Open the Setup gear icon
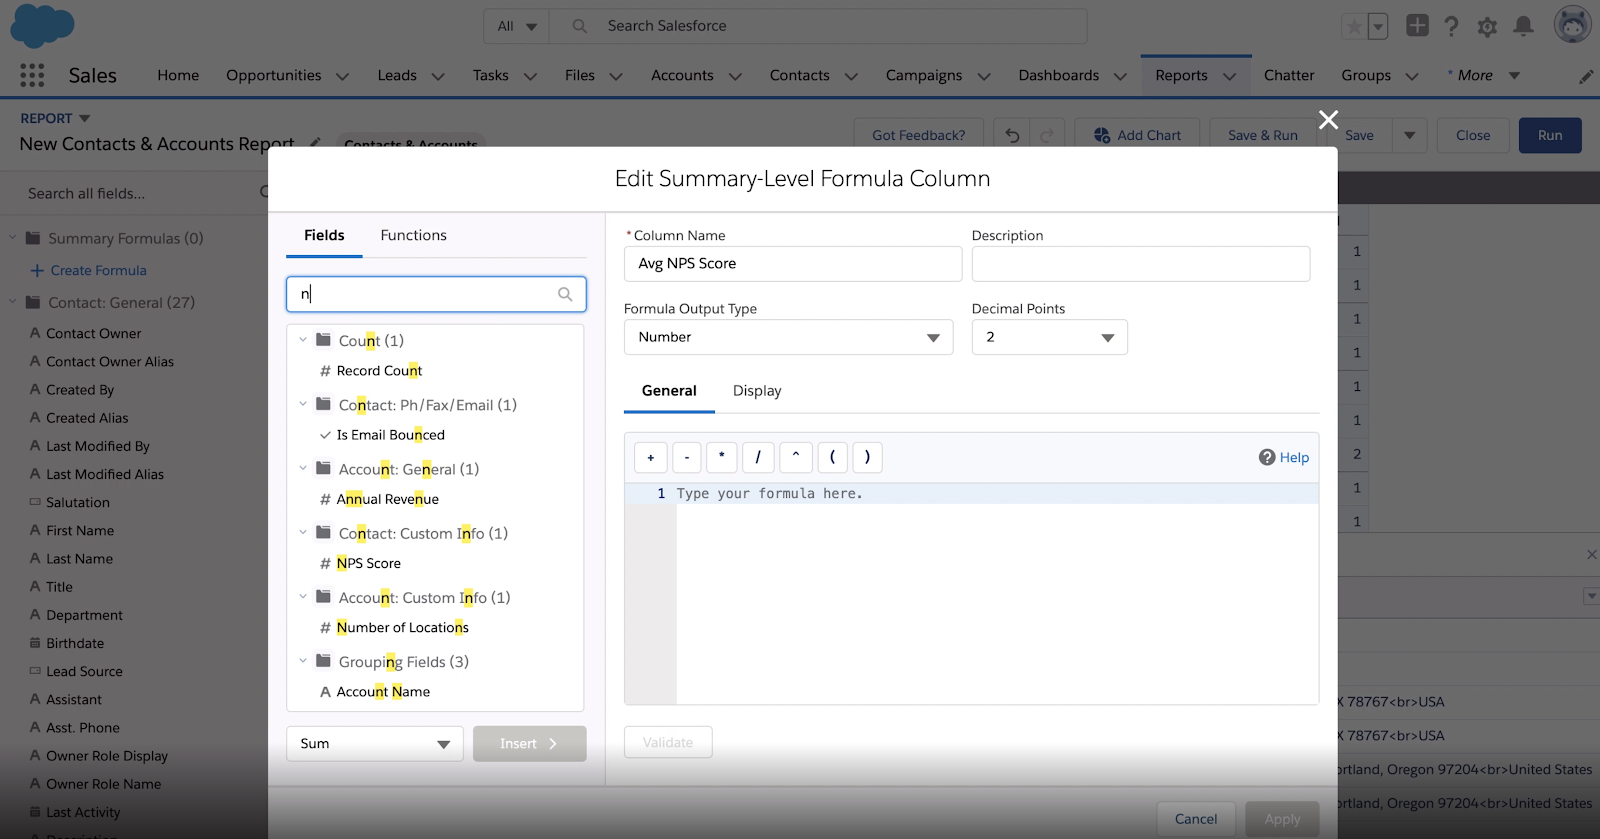The image size is (1600, 839). pyautogui.click(x=1487, y=27)
